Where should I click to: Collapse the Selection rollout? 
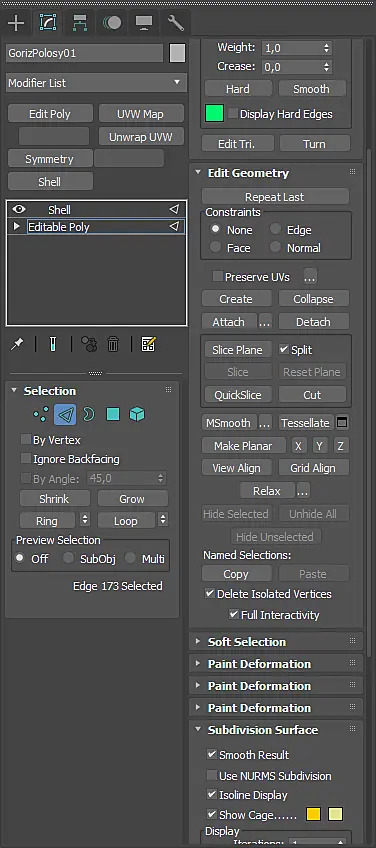[14, 390]
